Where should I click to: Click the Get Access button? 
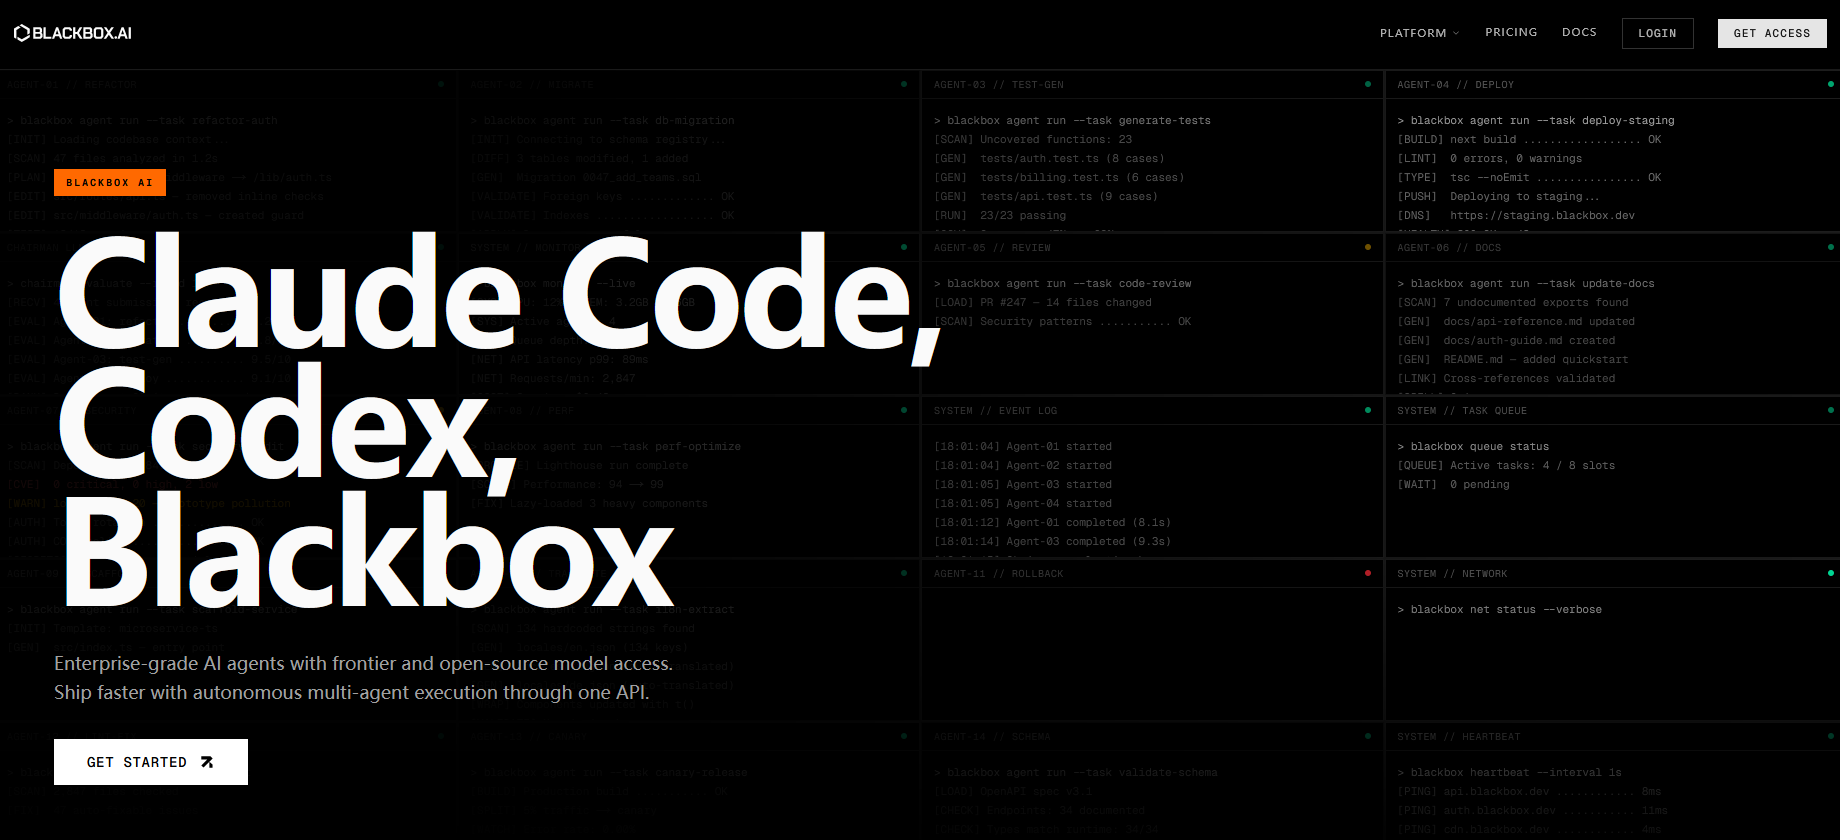(1772, 33)
